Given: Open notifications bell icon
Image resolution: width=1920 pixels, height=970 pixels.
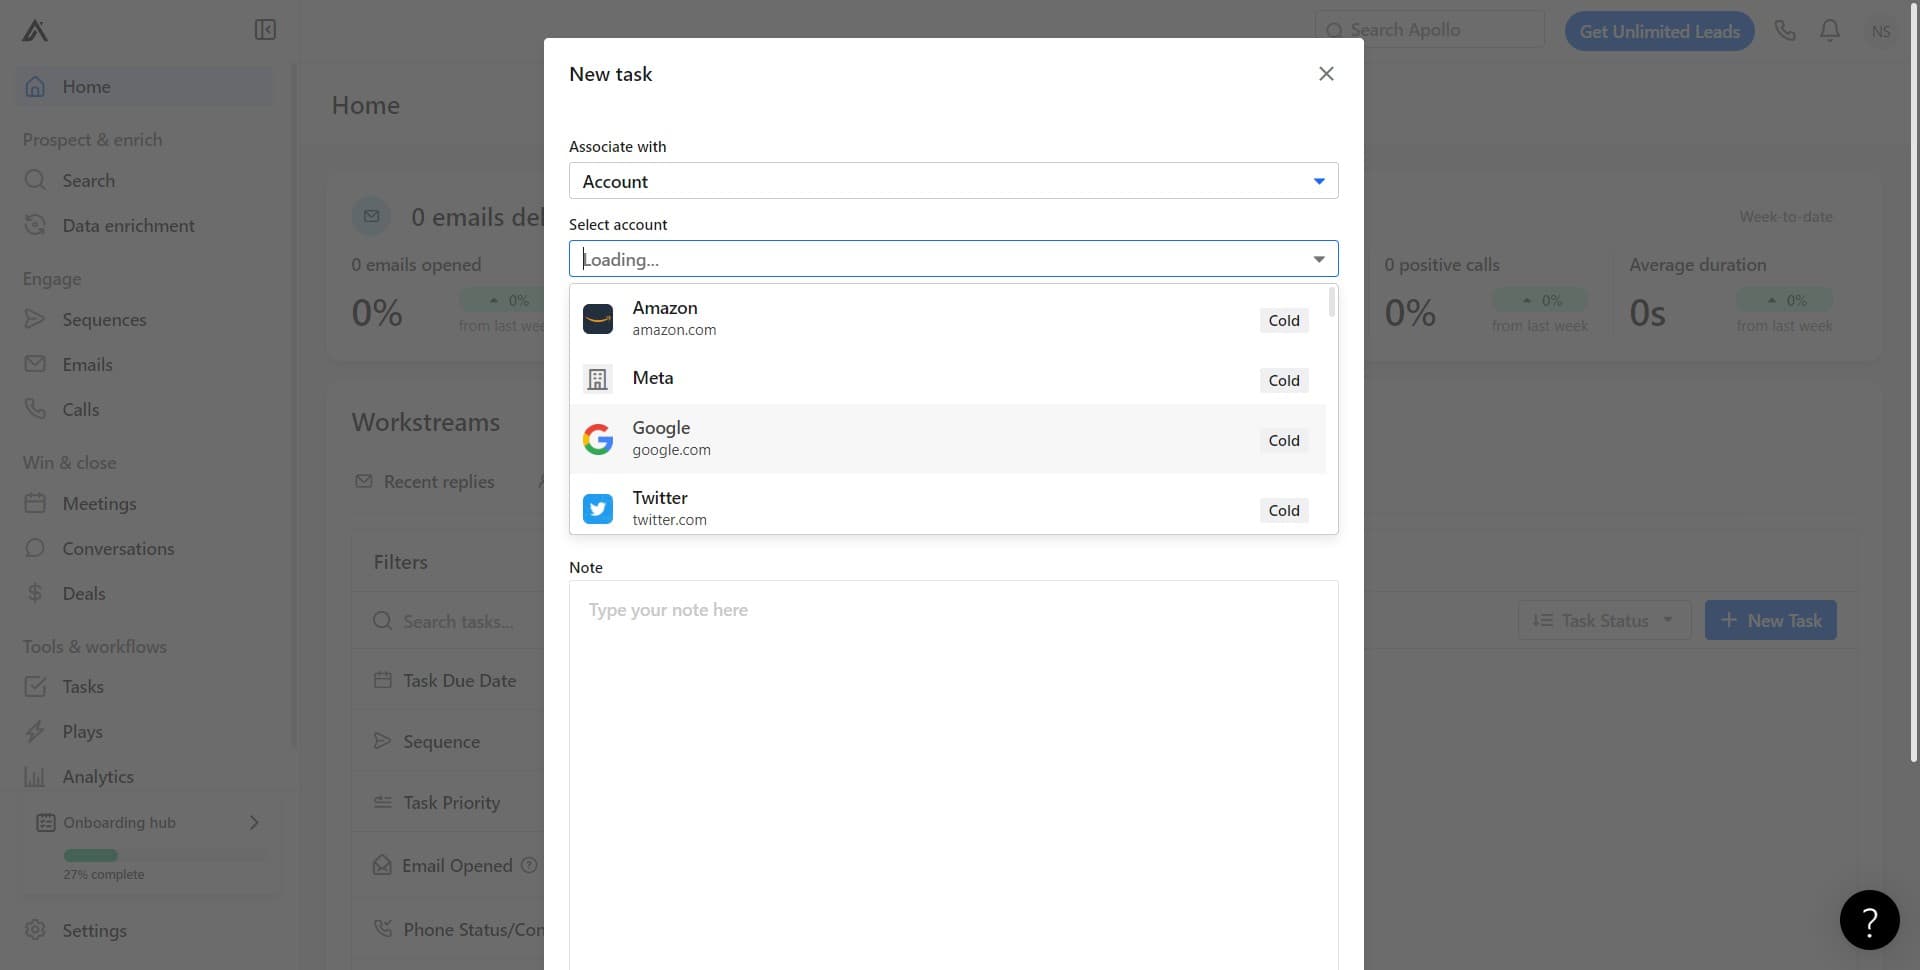Looking at the screenshot, I should [1829, 31].
